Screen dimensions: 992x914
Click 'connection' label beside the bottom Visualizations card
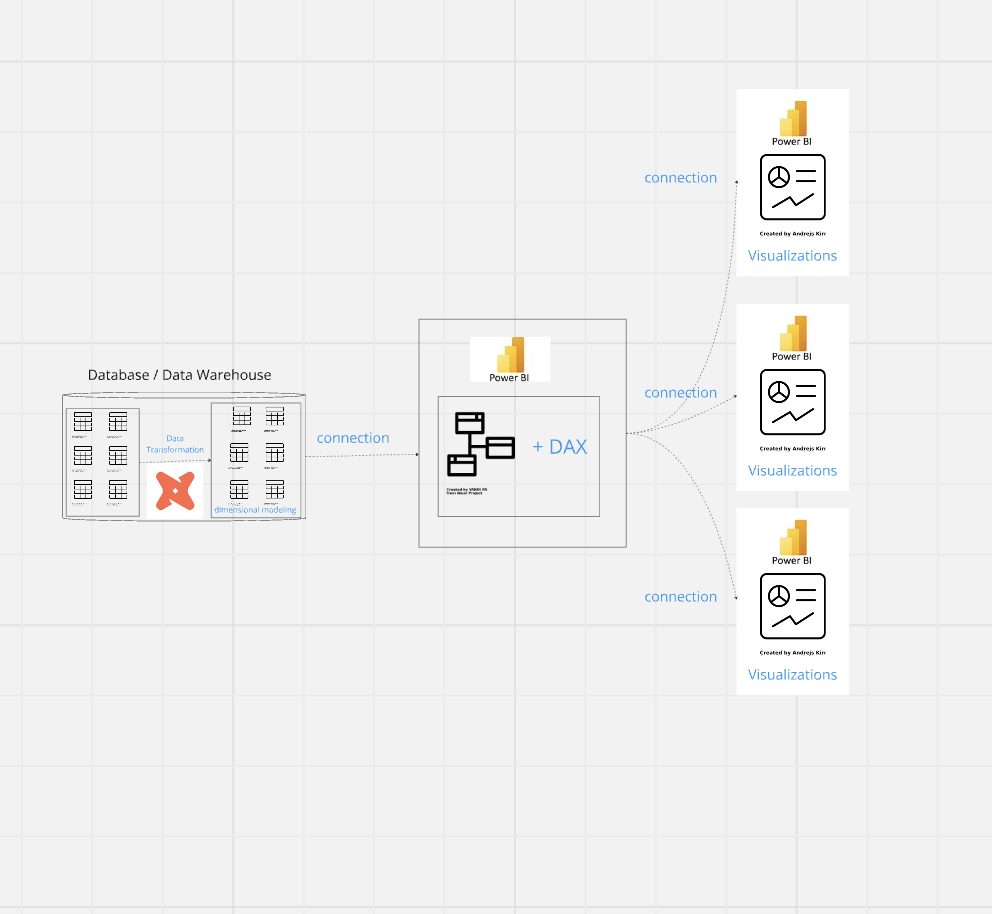point(681,596)
